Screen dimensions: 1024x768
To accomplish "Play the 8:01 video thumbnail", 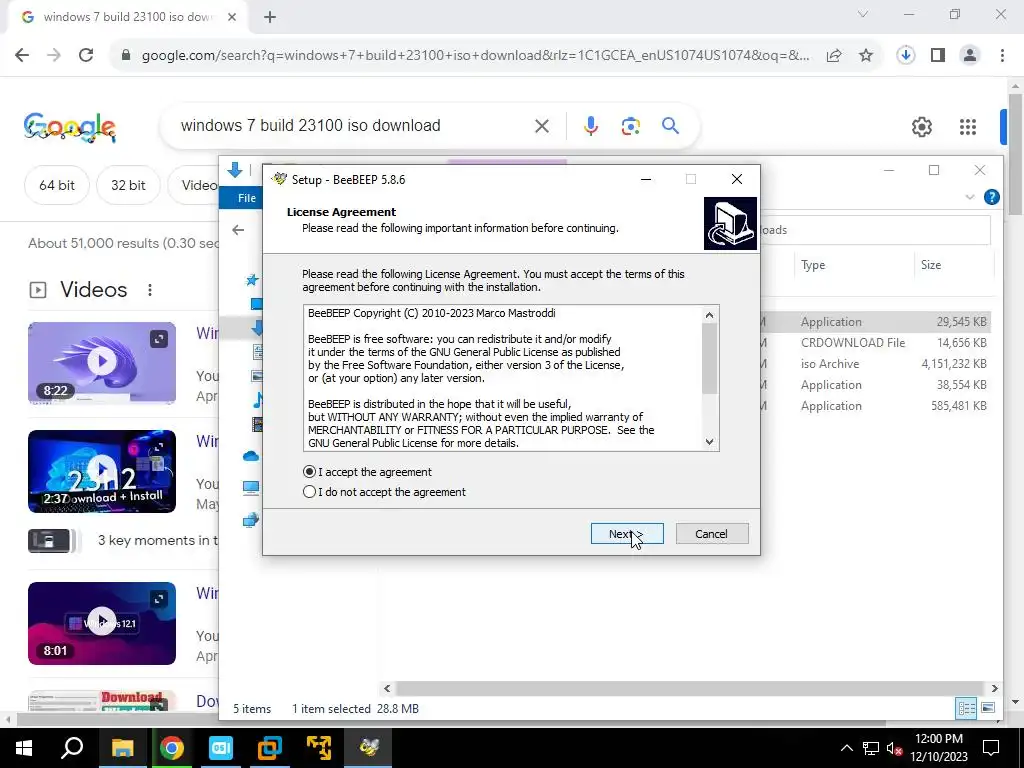I will [102, 623].
